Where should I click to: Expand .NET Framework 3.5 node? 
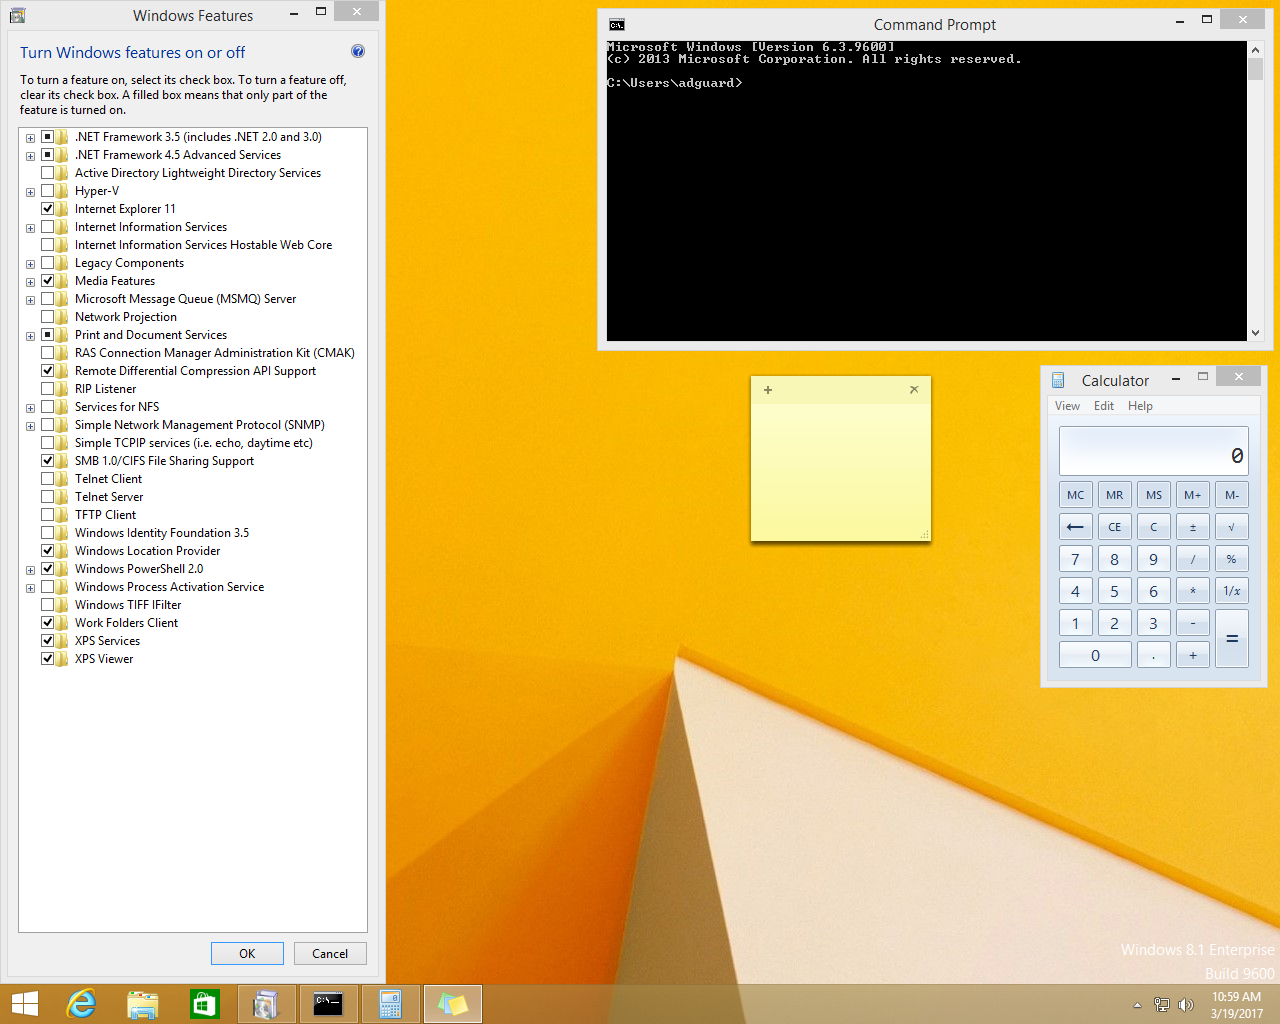tap(30, 138)
